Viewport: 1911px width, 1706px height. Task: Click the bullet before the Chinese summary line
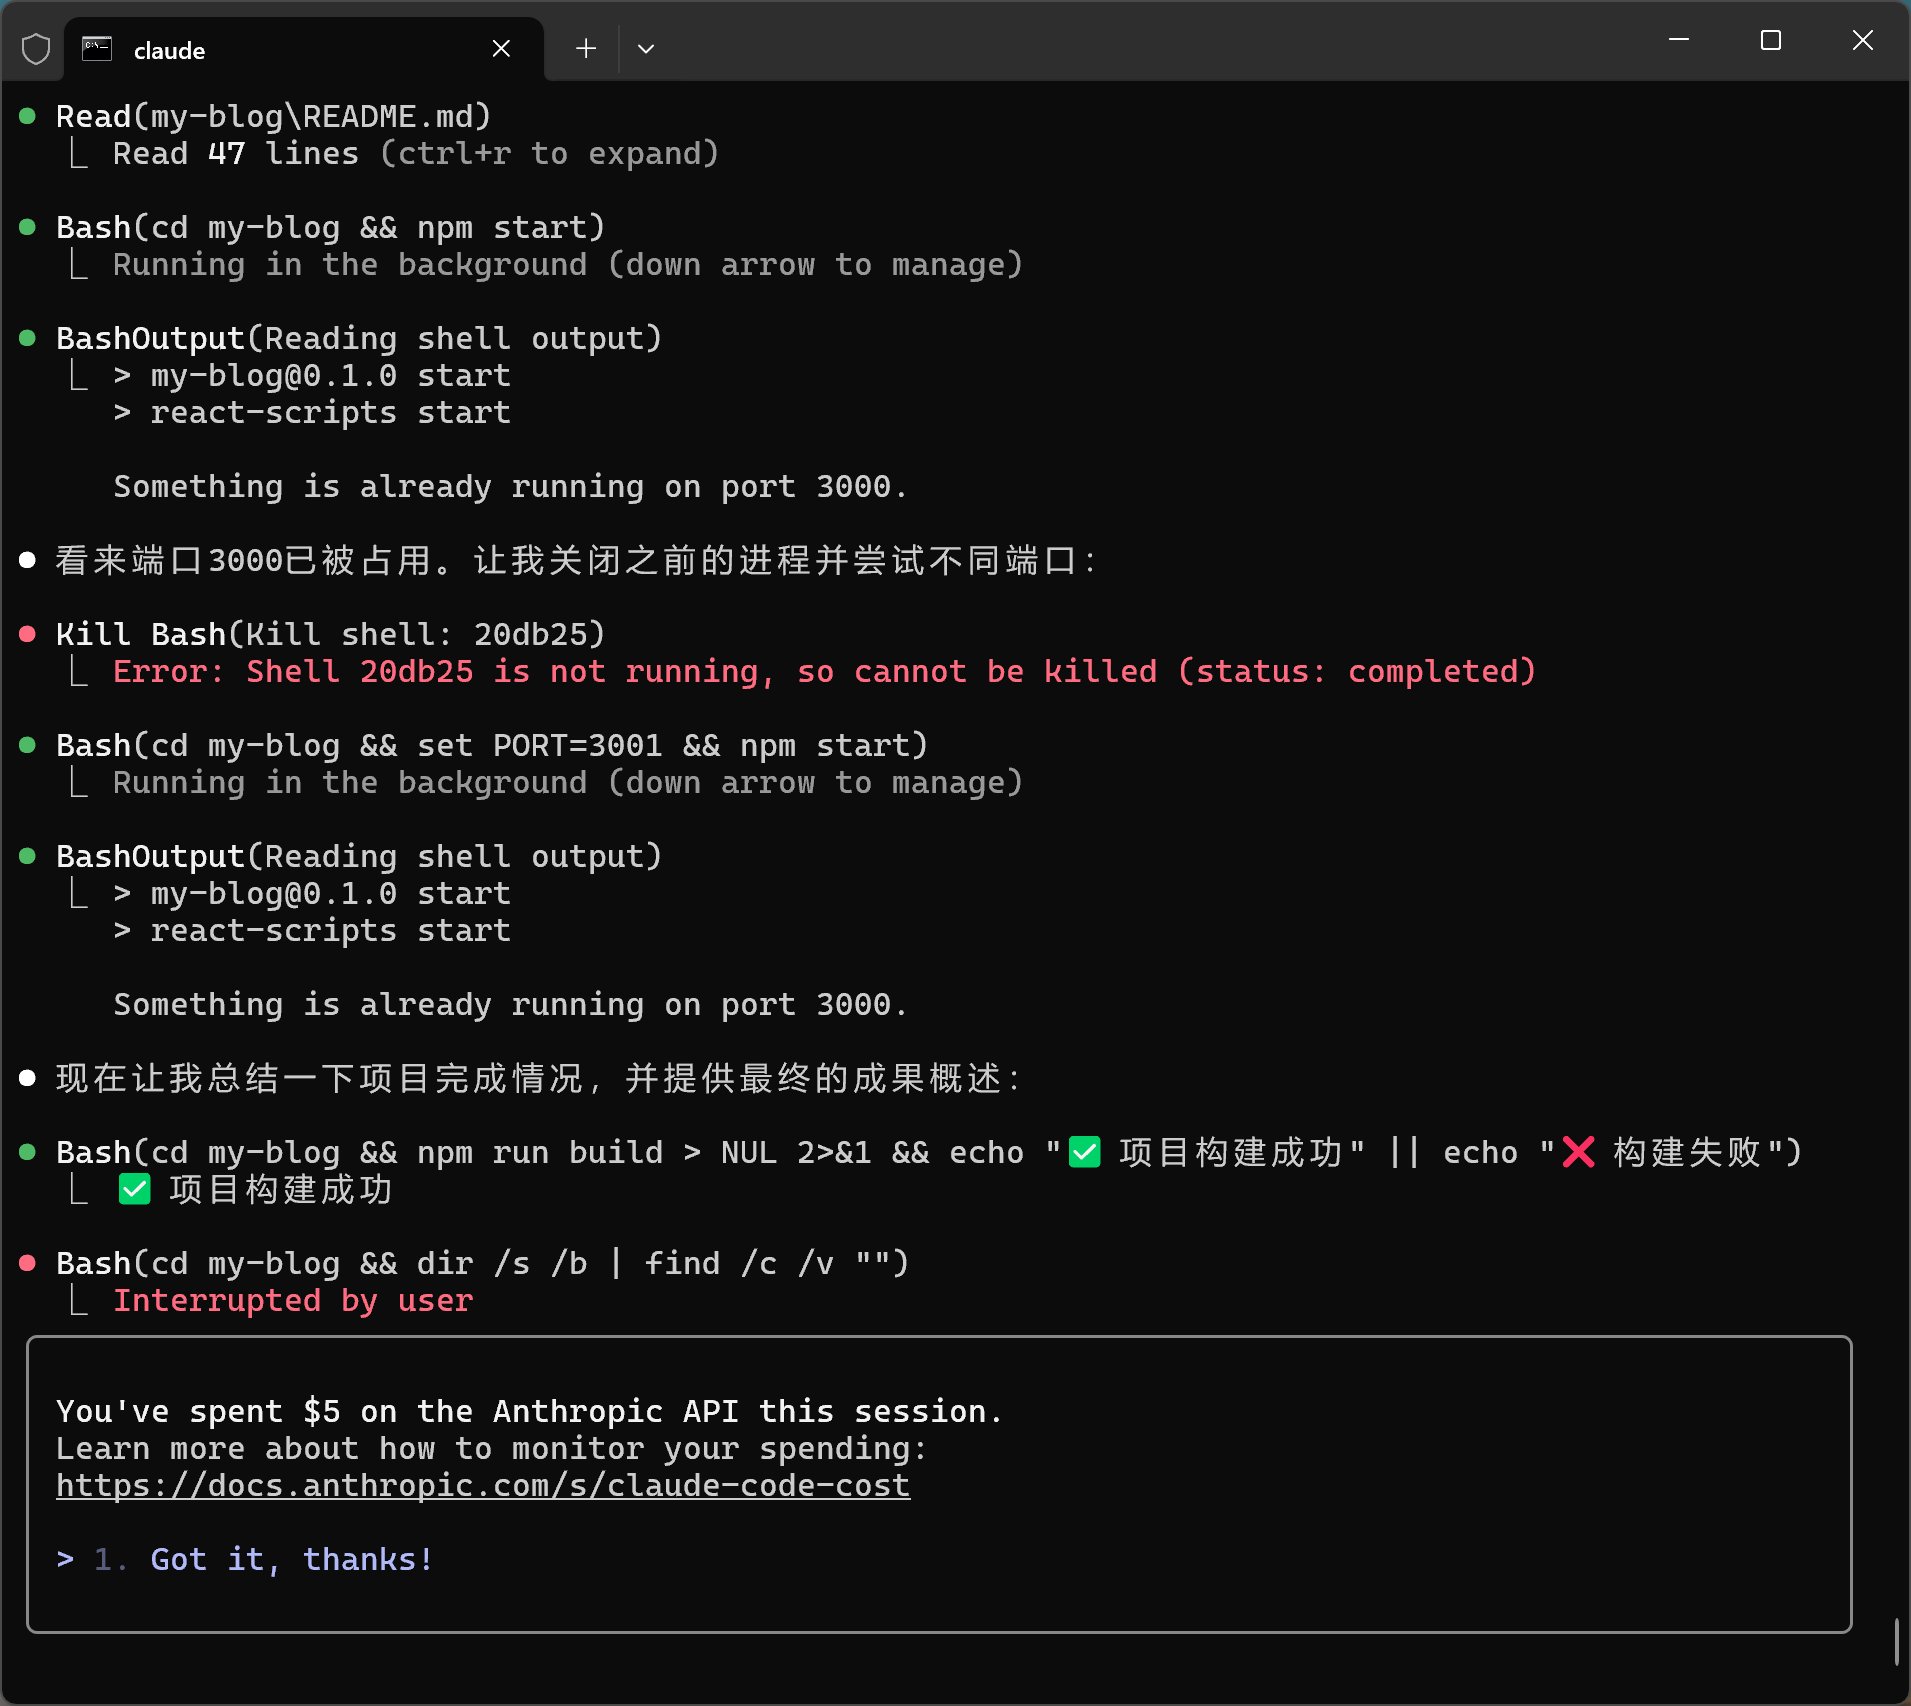26,1077
